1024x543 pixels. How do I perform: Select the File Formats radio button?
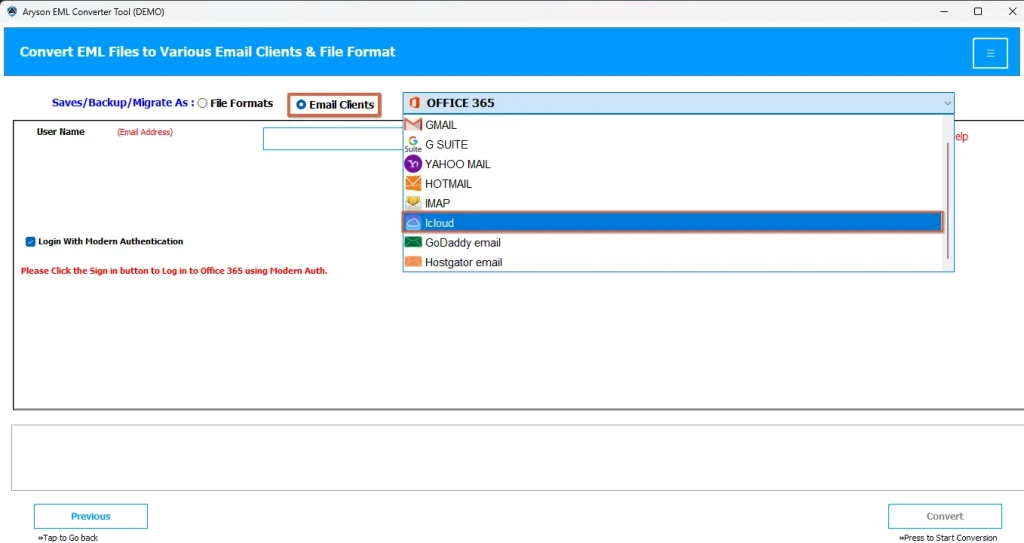tap(203, 103)
